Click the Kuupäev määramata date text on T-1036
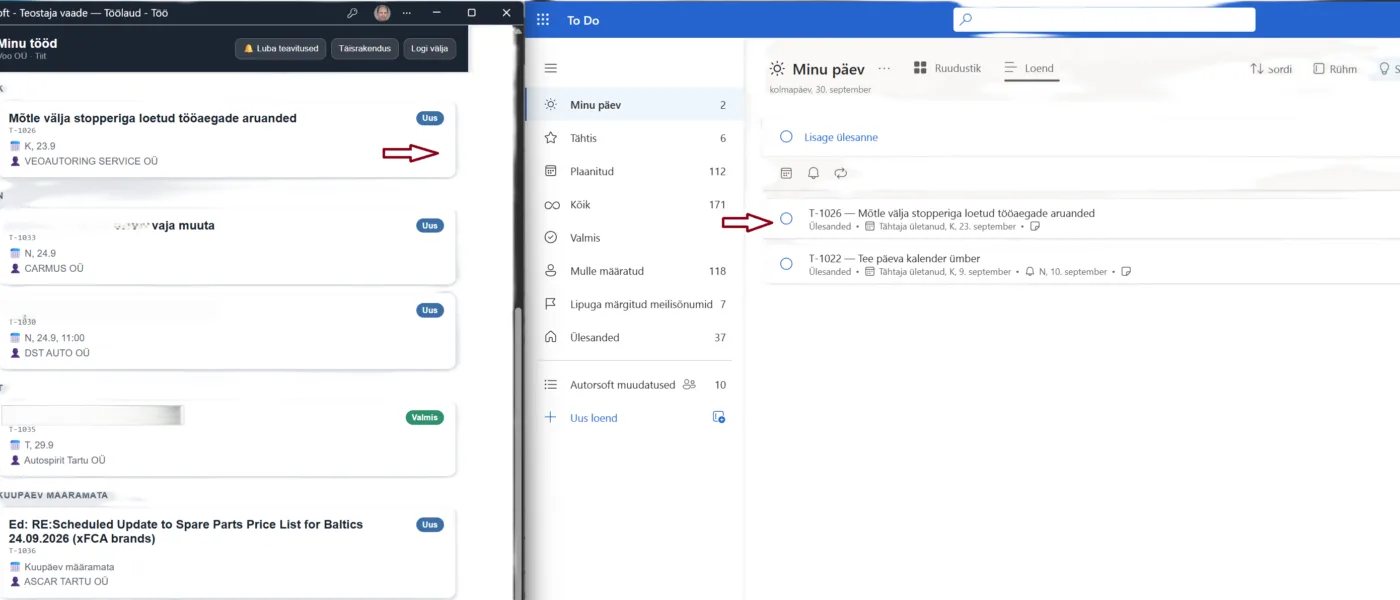This screenshot has height=600, width=1400. [x=69, y=567]
